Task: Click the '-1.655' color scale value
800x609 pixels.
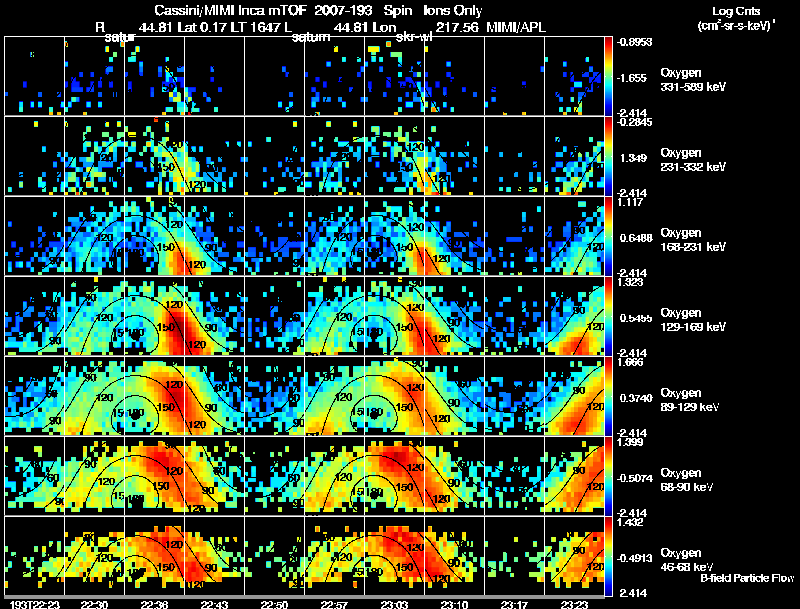Action: [632, 78]
